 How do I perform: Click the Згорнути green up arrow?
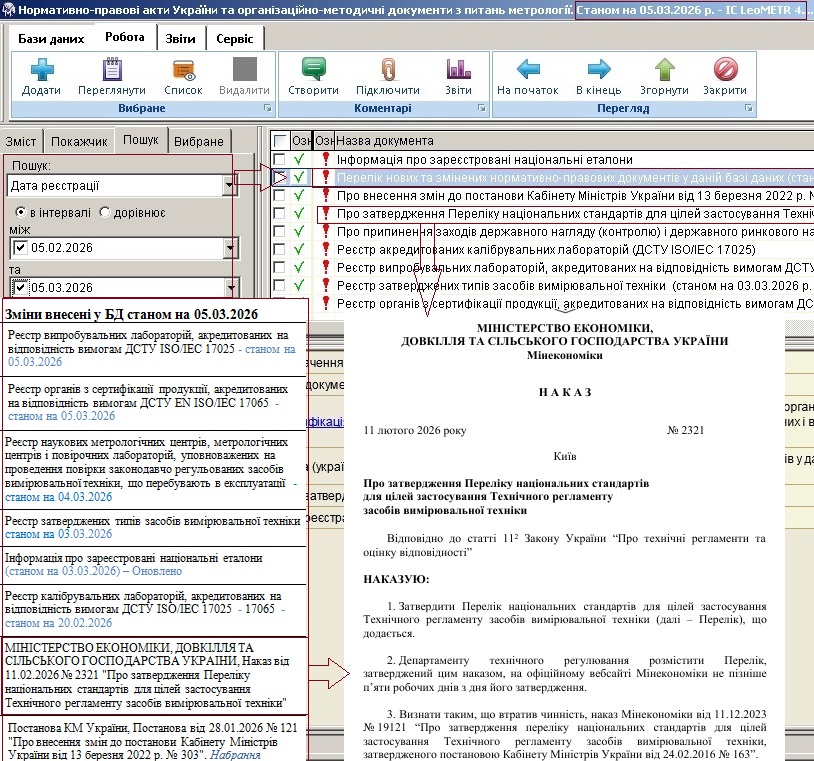point(664,71)
